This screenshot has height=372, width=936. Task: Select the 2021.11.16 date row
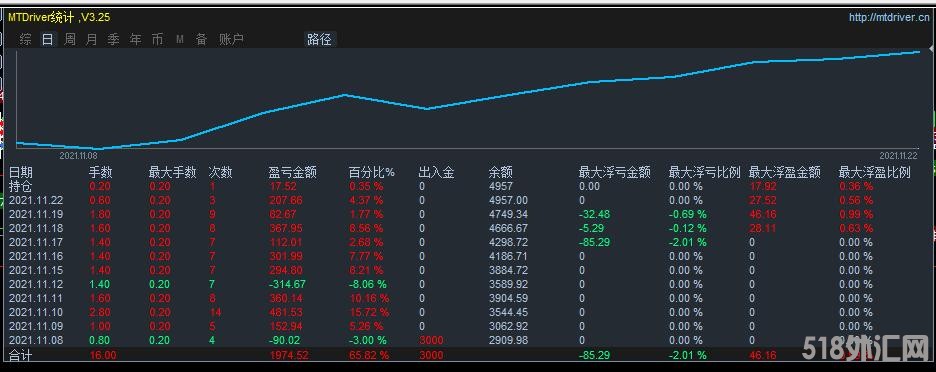click(36, 256)
